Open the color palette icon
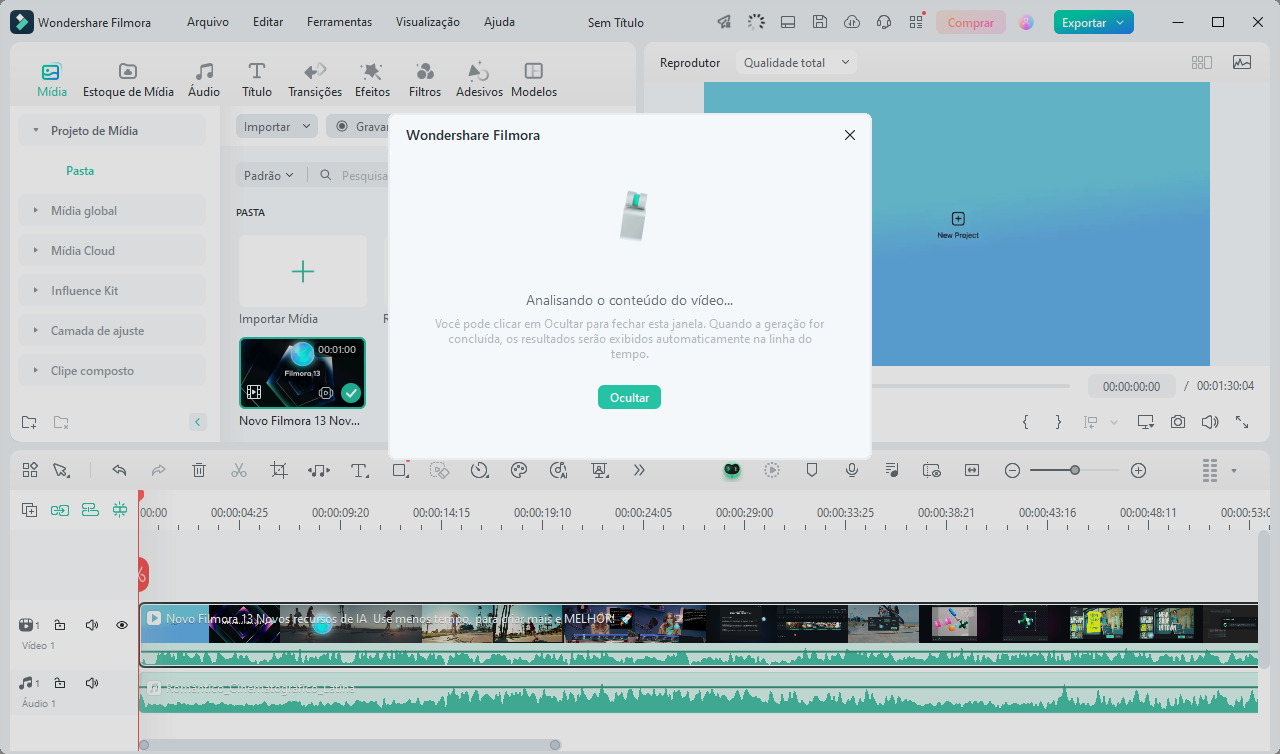The height and width of the screenshot is (754, 1280). tap(519, 470)
